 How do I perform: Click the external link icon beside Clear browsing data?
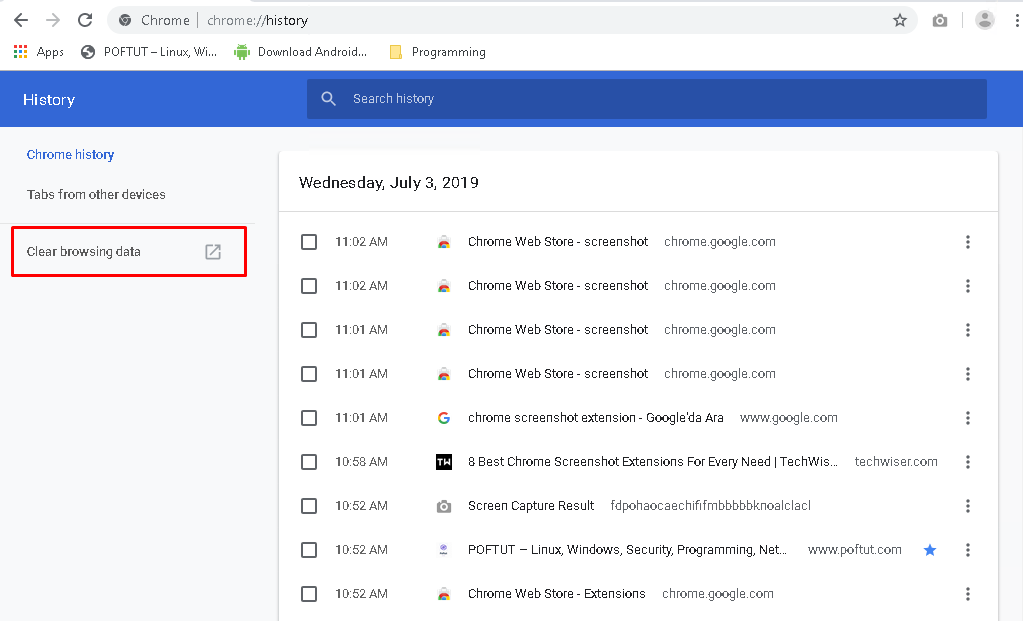click(x=213, y=252)
